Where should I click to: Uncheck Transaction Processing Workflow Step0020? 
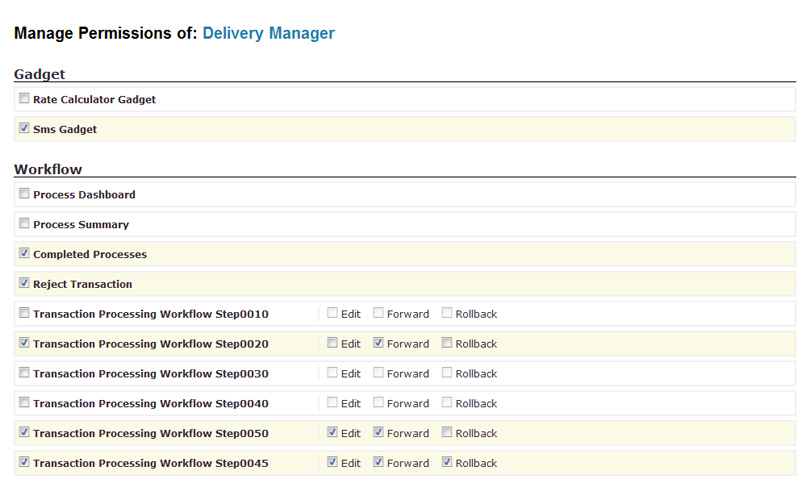[x=24, y=343]
